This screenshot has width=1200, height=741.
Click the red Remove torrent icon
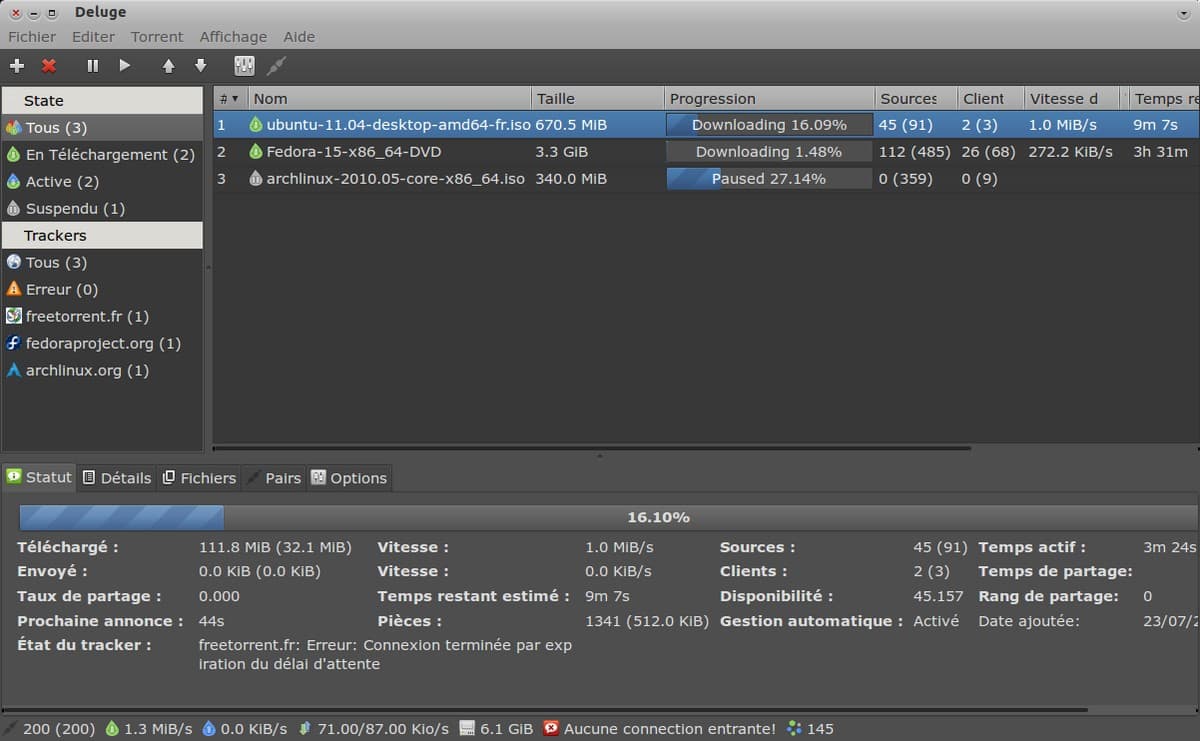pyautogui.click(x=49, y=66)
